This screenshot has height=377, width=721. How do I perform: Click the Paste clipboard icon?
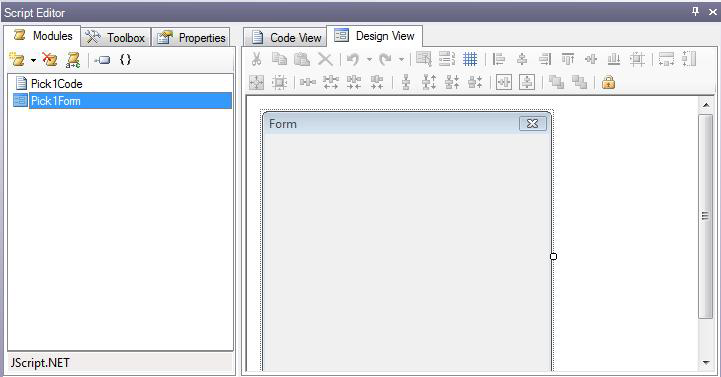pos(302,59)
